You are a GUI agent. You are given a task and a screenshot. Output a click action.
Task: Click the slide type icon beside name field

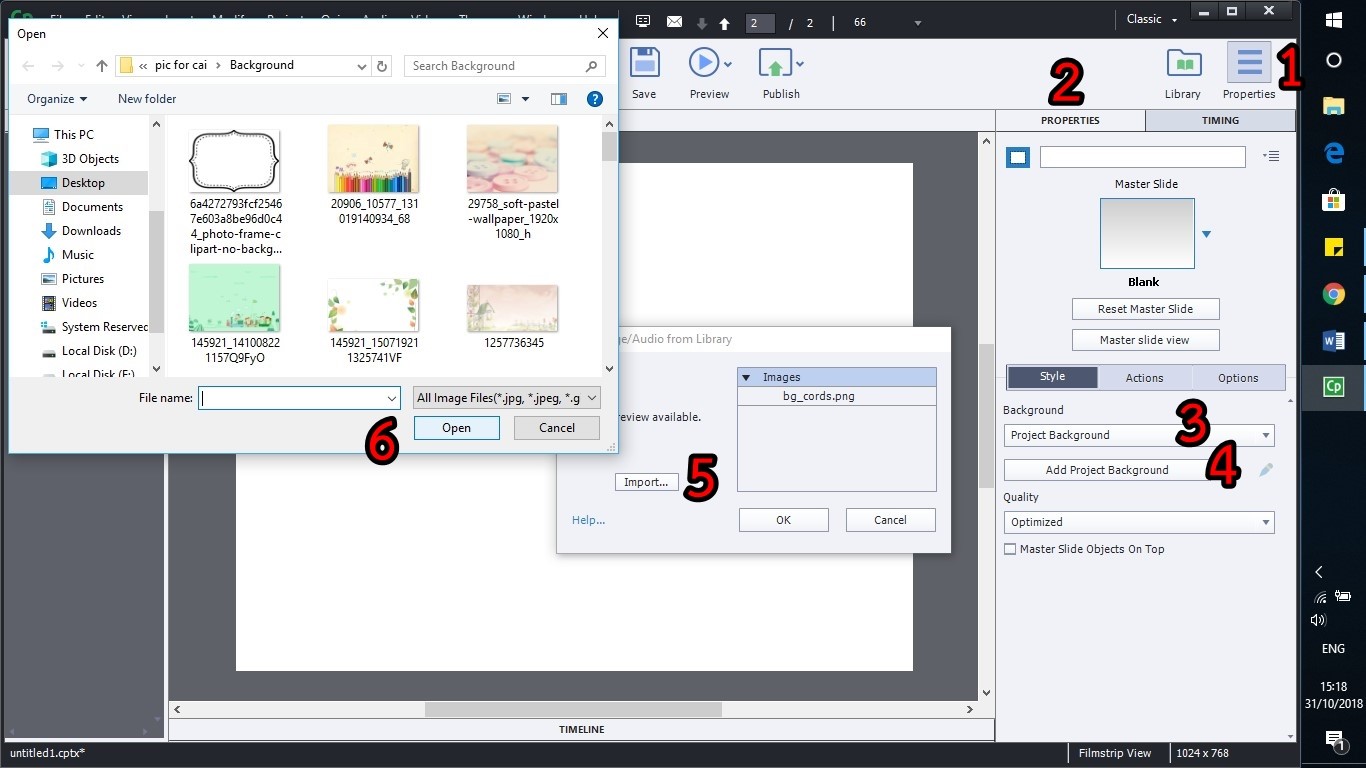[x=1018, y=157]
